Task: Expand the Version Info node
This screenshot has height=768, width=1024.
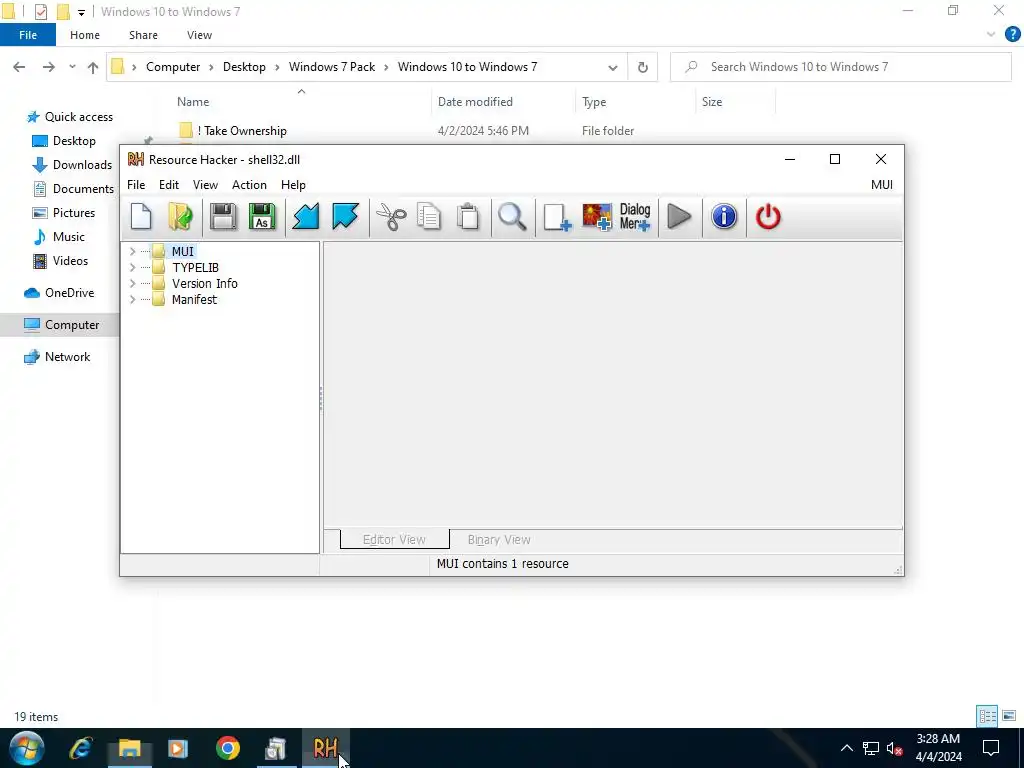Action: pos(133,283)
